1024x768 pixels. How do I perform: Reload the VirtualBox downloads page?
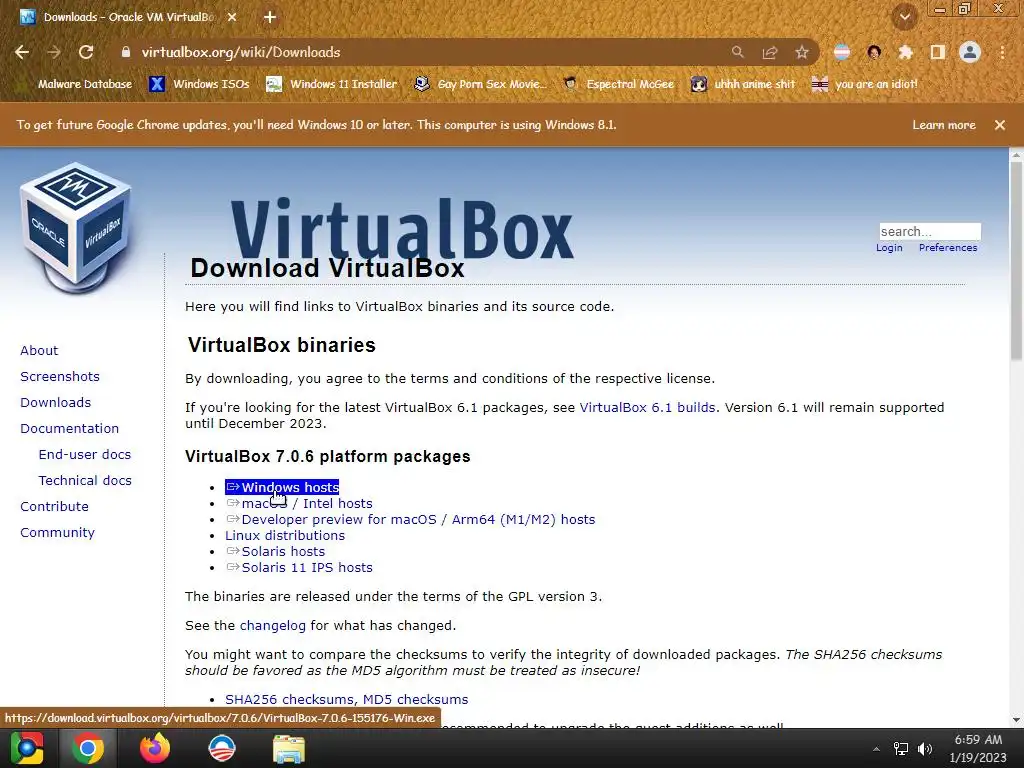pyautogui.click(x=86, y=52)
